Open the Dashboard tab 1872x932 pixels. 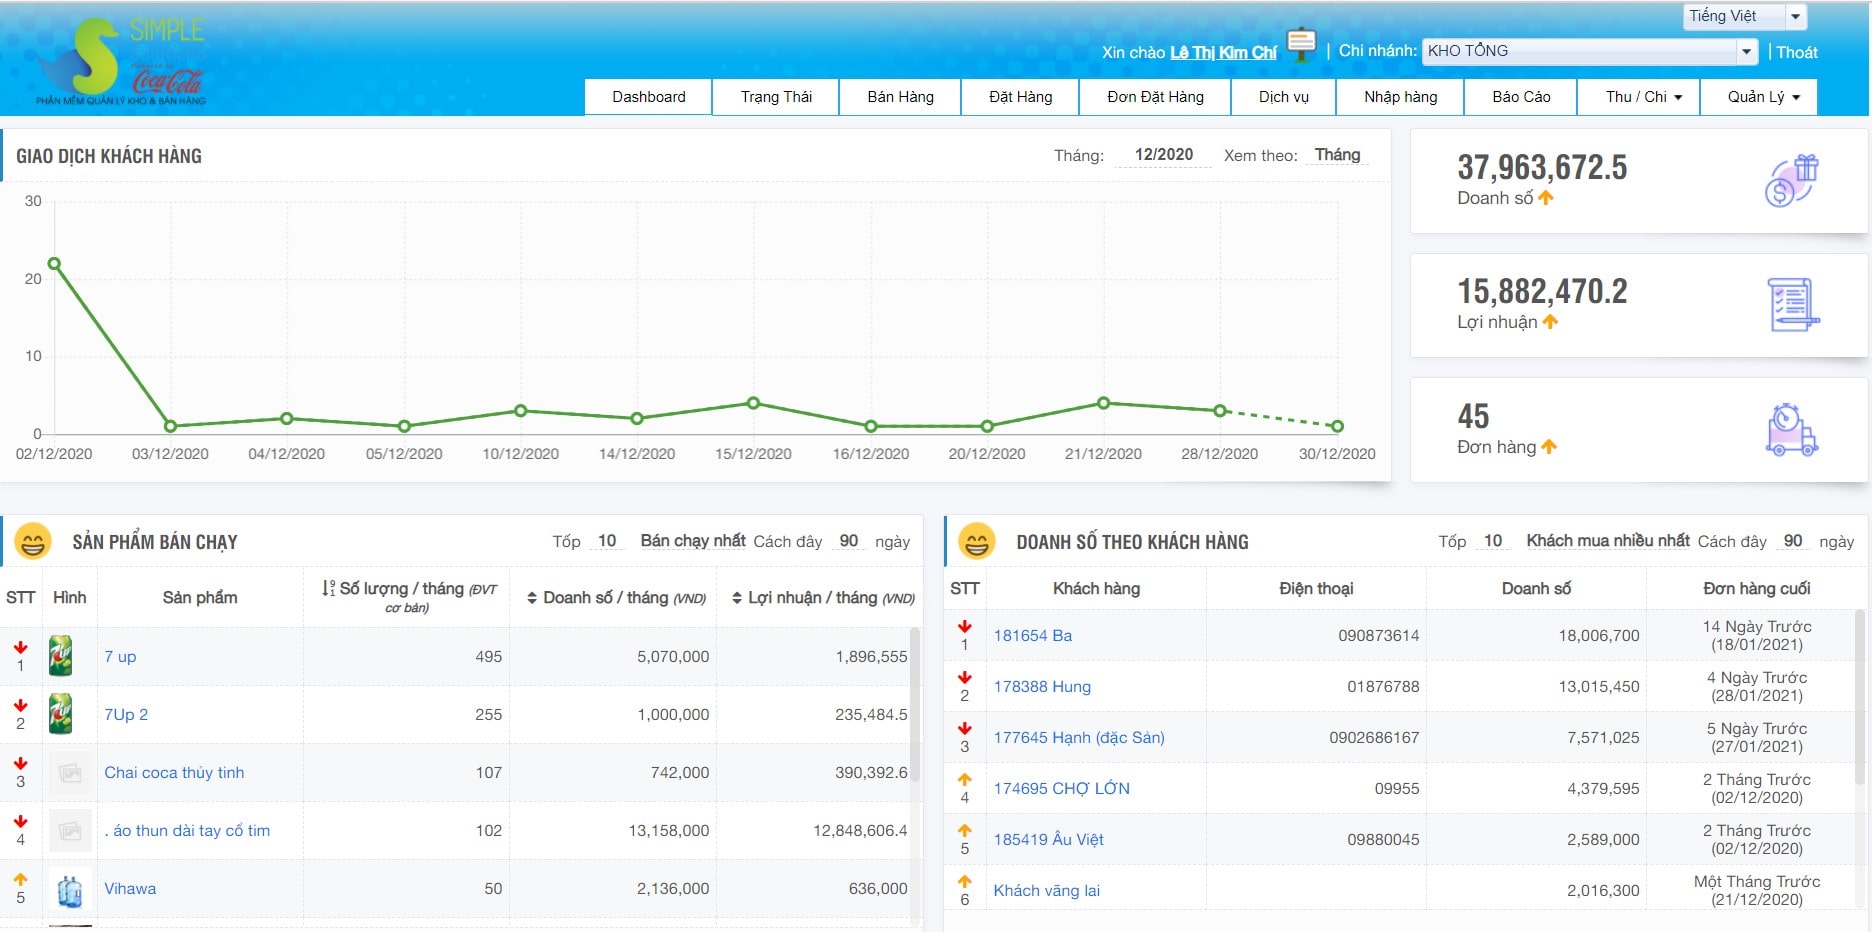(x=649, y=97)
